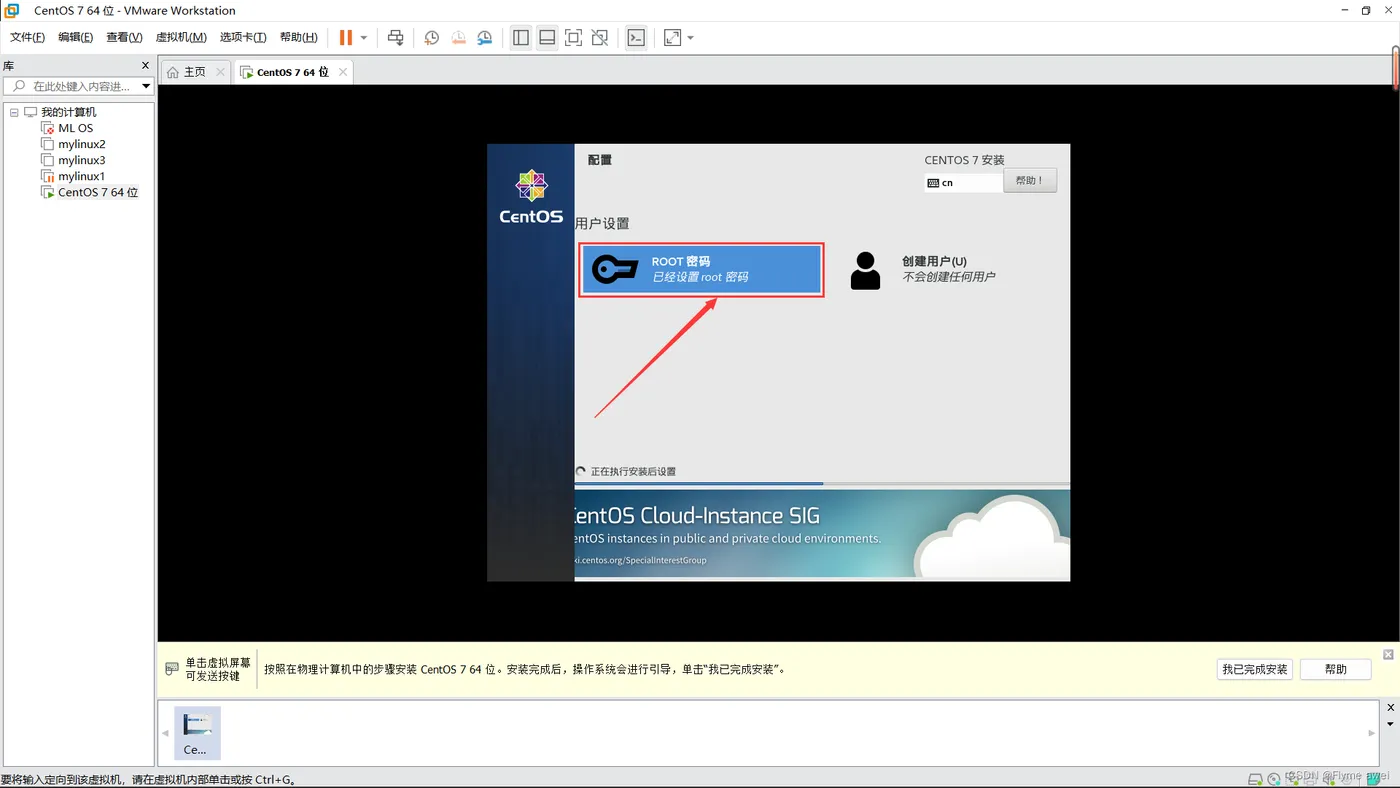
Task: Open the 帮助(H) menu
Action: [x=298, y=37]
